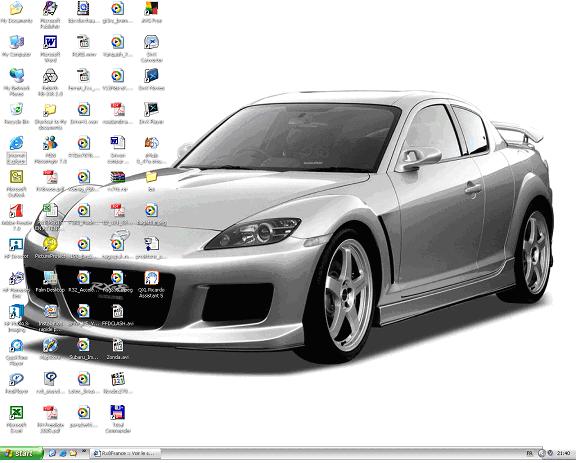
Task: Select the Adobe Reader 7.0 shortcut
Action: [16, 210]
